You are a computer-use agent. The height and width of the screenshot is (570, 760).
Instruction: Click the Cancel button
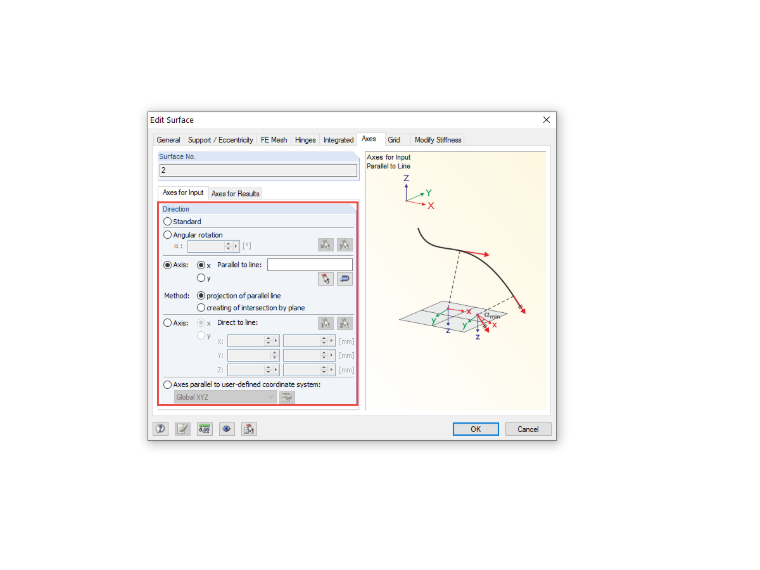pos(528,429)
